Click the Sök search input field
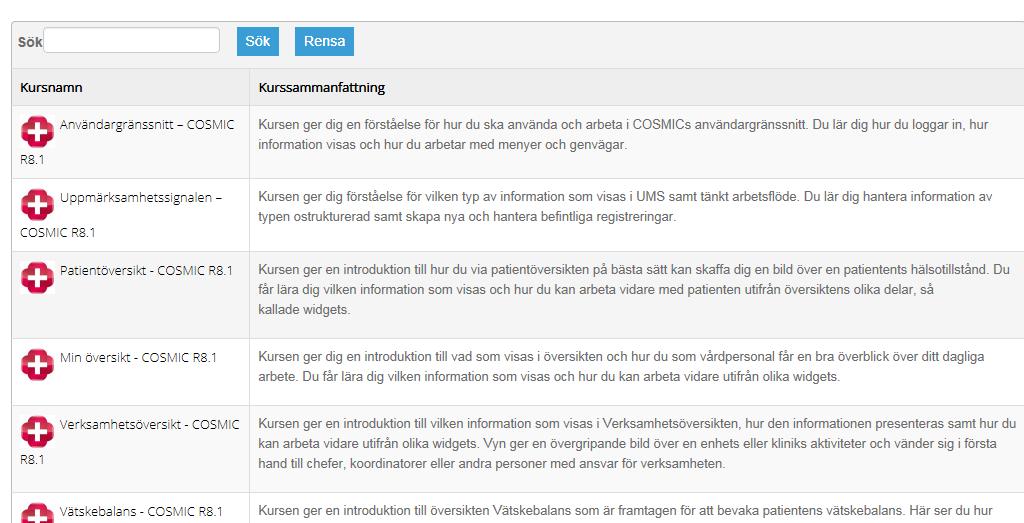Screen dimensions: 1024x523 pos(131,40)
